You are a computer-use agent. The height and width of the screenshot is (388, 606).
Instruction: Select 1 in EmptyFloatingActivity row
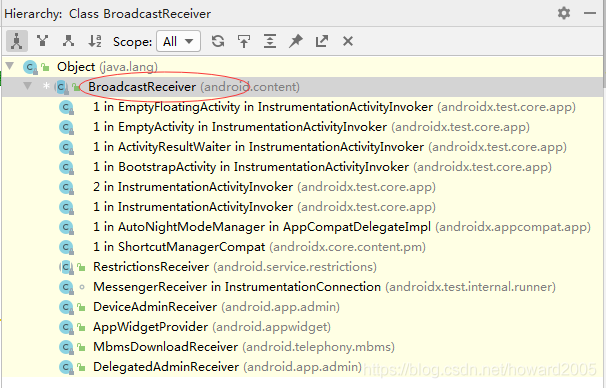[x=302, y=107]
